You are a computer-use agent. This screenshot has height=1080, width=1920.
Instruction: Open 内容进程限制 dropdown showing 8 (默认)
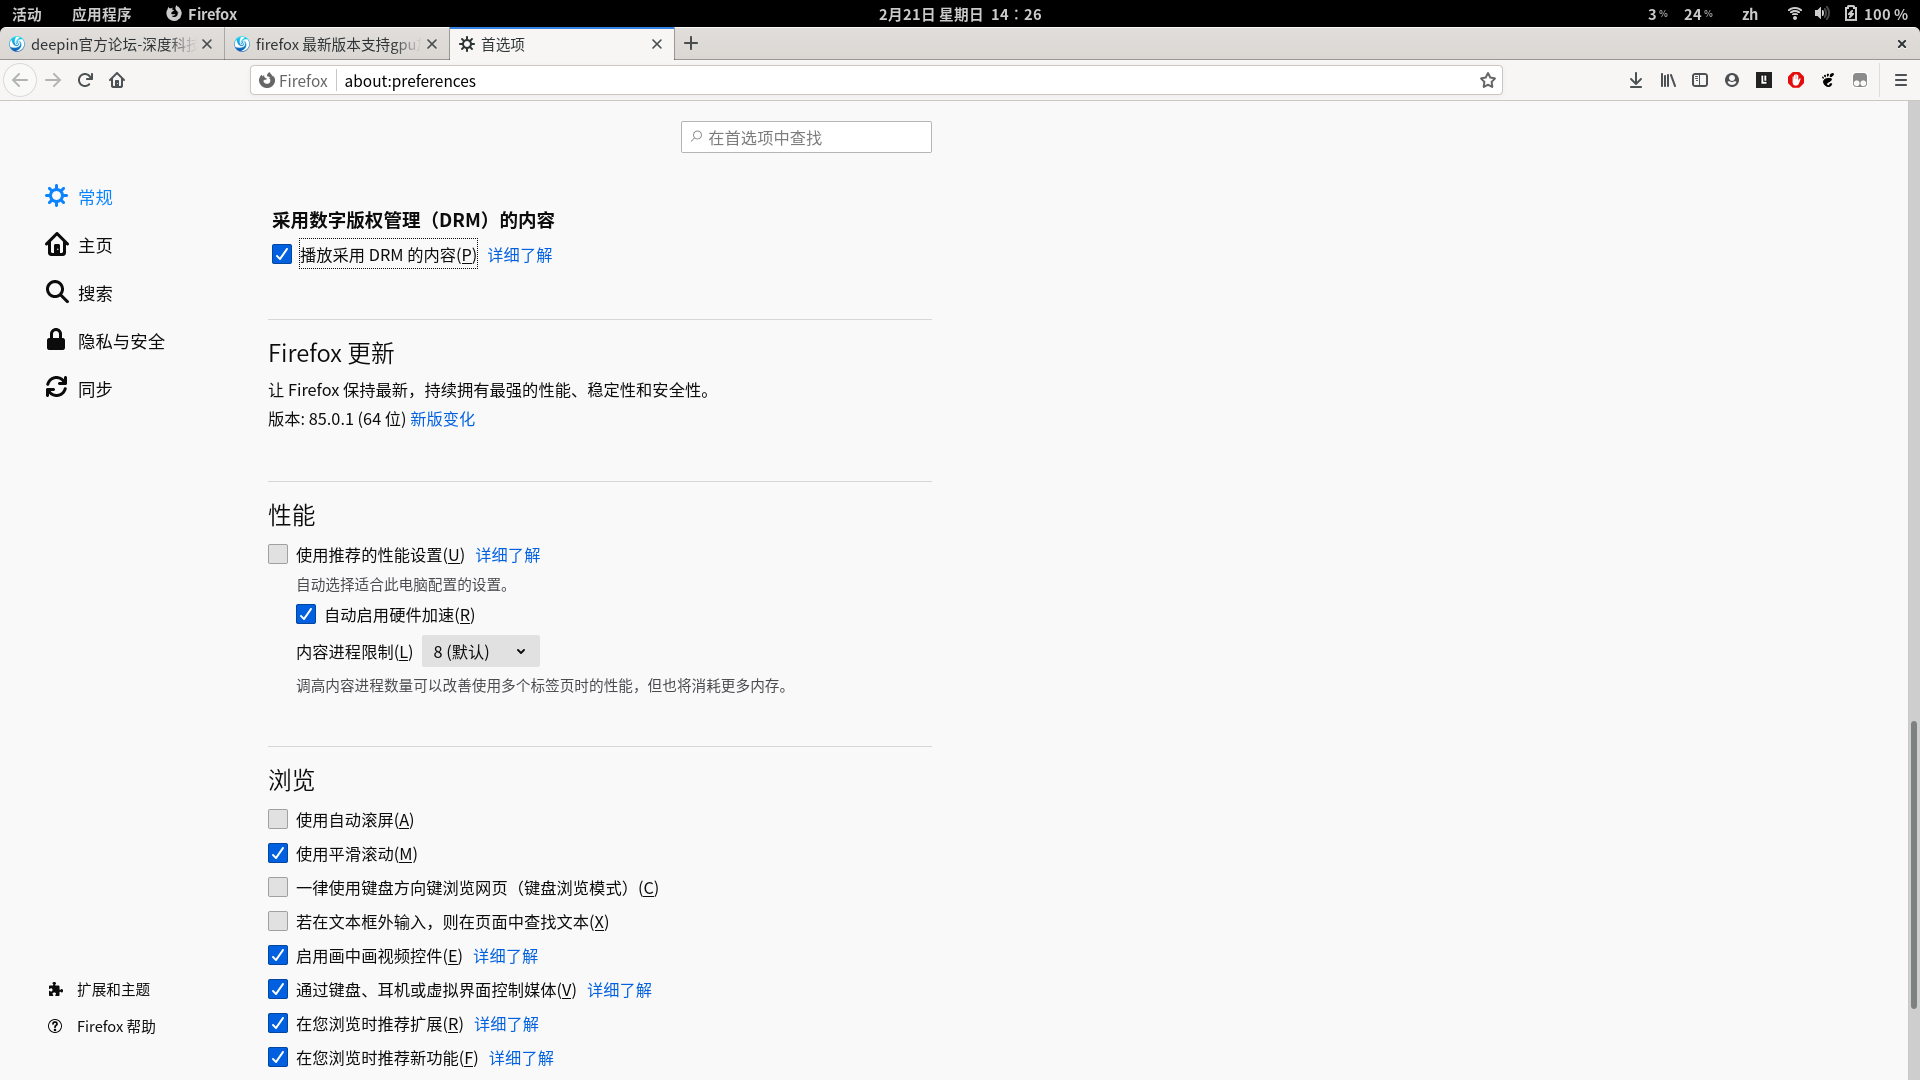(x=480, y=651)
